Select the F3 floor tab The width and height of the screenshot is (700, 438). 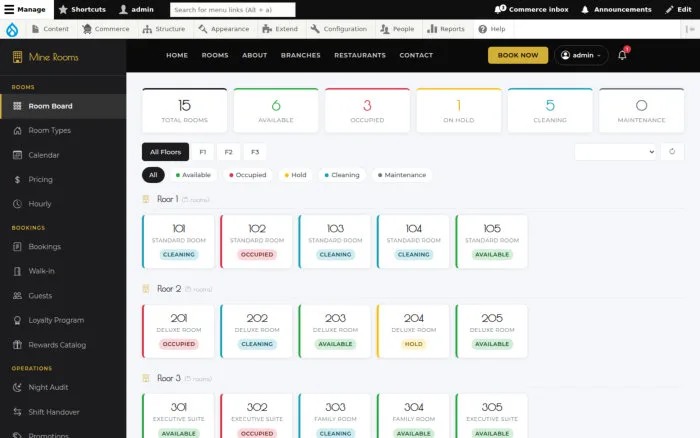click(255, 152)
